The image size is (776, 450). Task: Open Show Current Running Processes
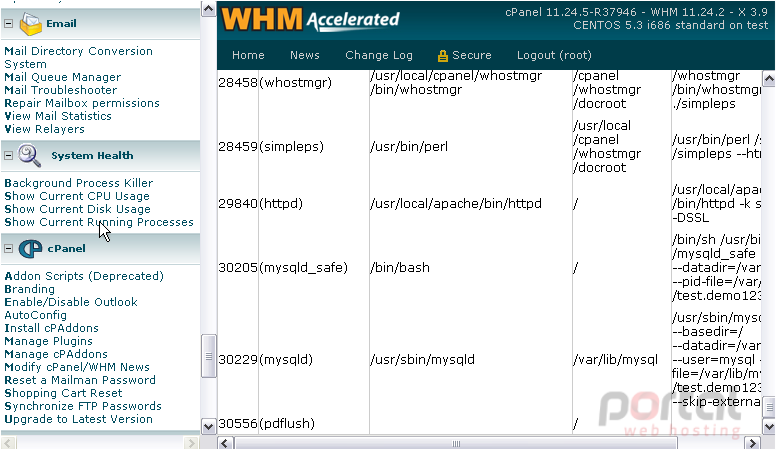pyautogui.click(x=98, y=222)
